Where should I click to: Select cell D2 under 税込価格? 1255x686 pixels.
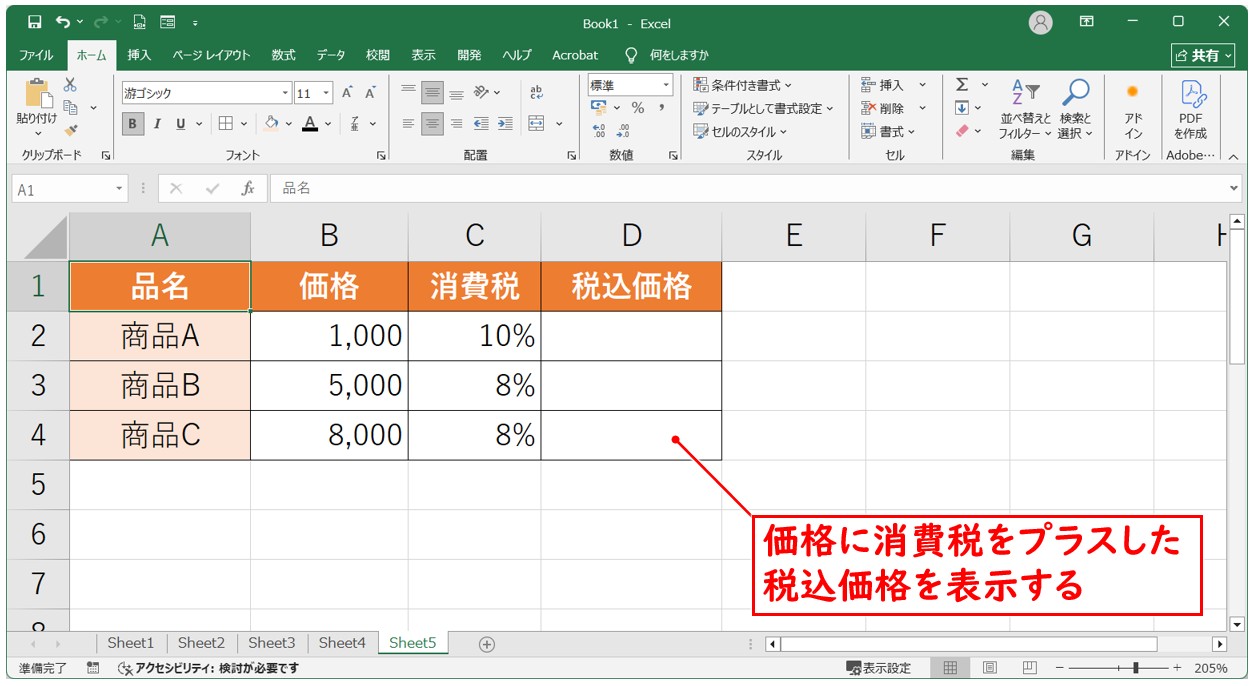pos(630,336)
